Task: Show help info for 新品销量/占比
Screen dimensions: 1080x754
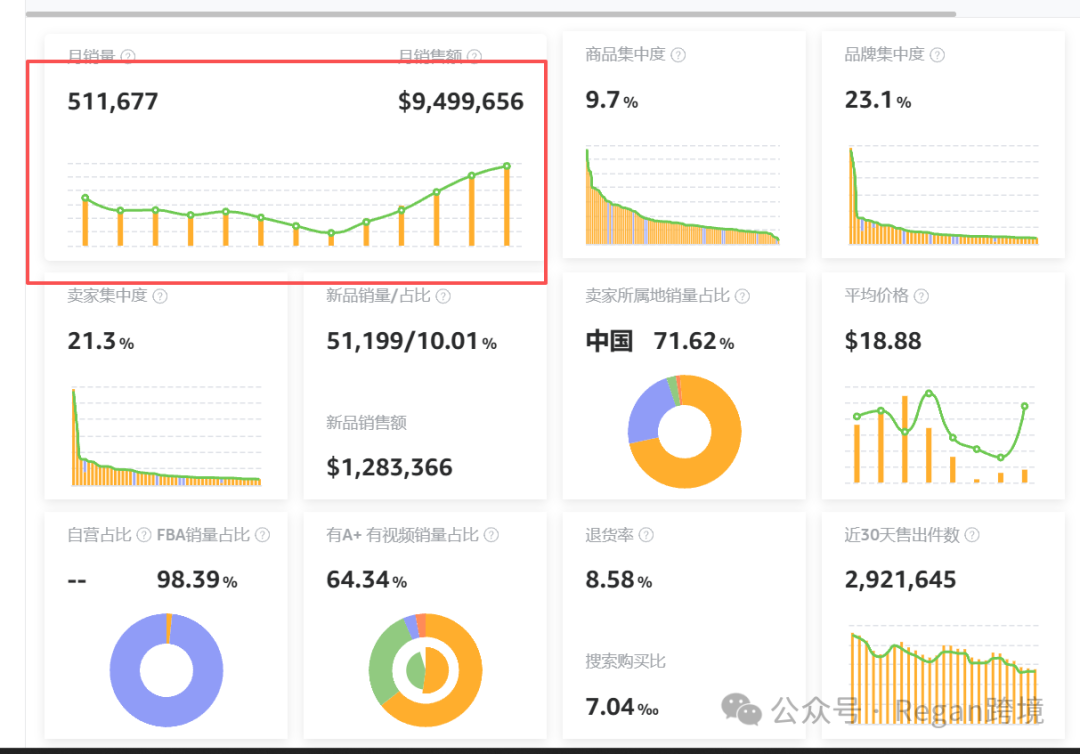Action: 444,296
